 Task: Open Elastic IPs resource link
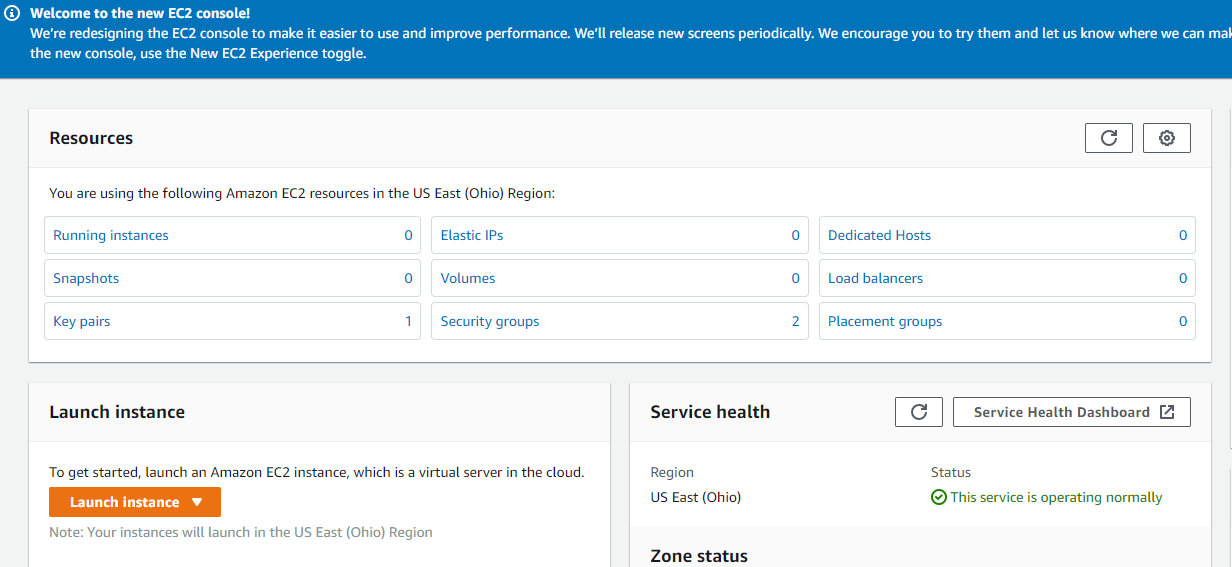pyautogui.click(x=472, y=235)
